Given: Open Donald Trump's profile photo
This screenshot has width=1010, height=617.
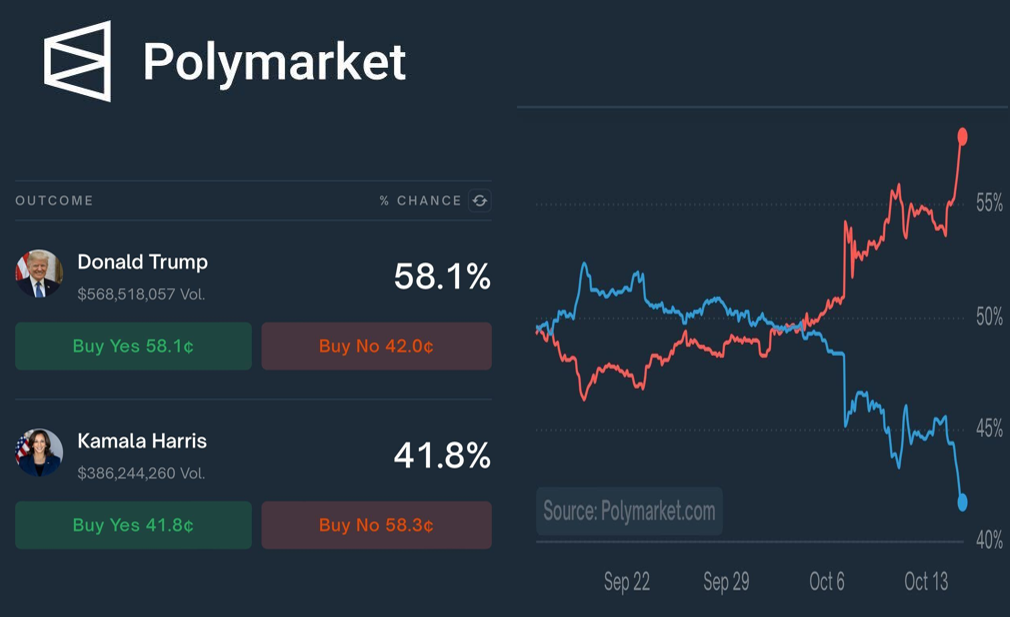Looking at the screenshot, I should 39,274.
